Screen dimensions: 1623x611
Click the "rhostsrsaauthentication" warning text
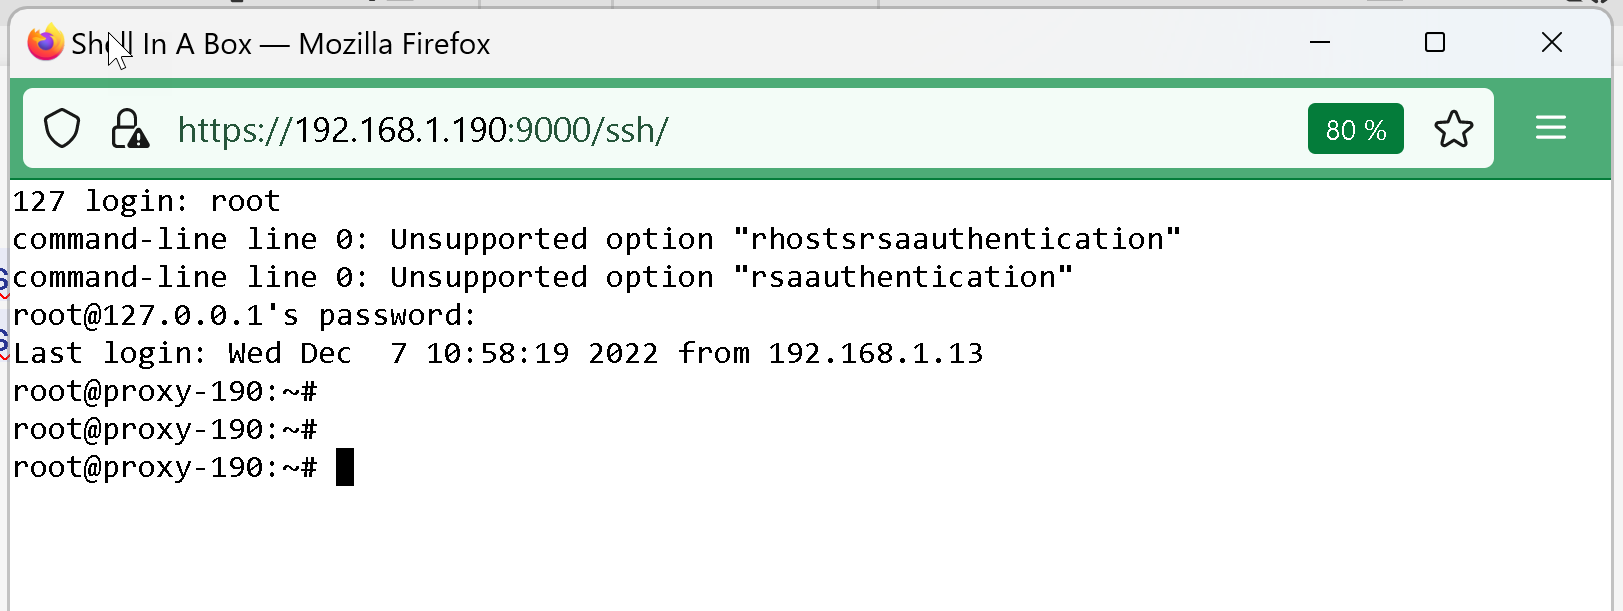(x=957, y=240)
